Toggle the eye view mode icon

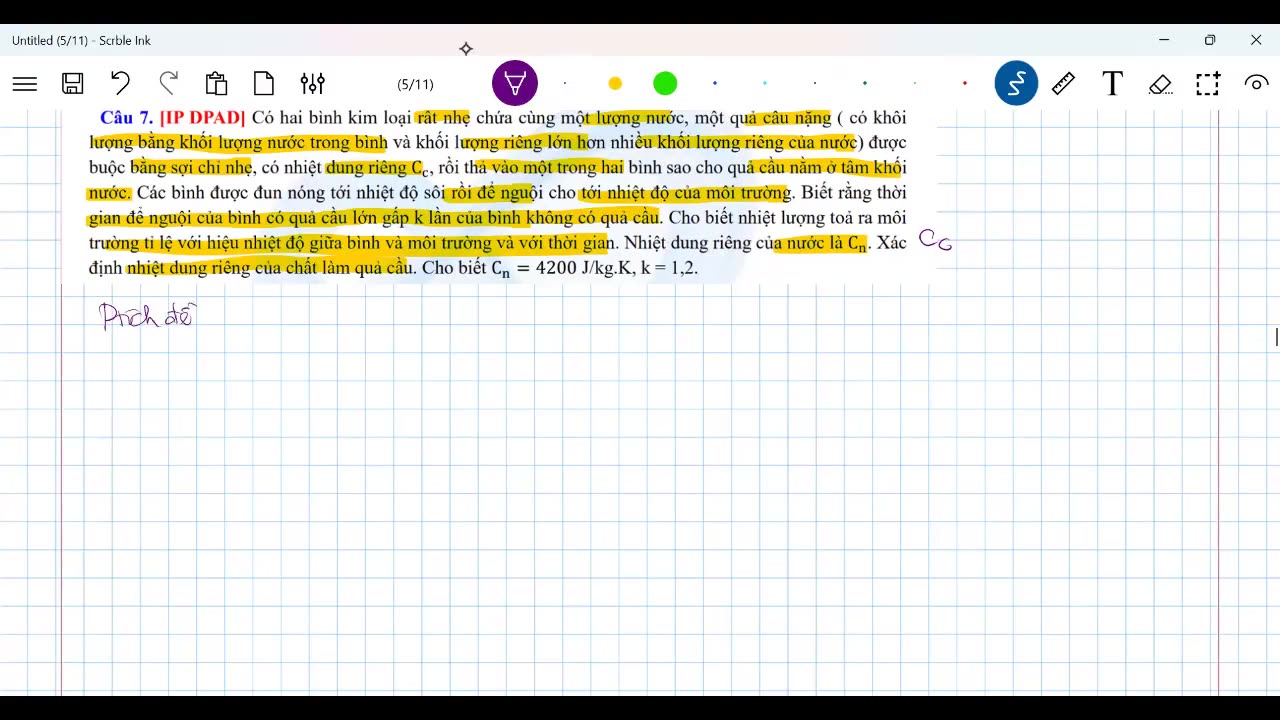(x=1256, y=83)
